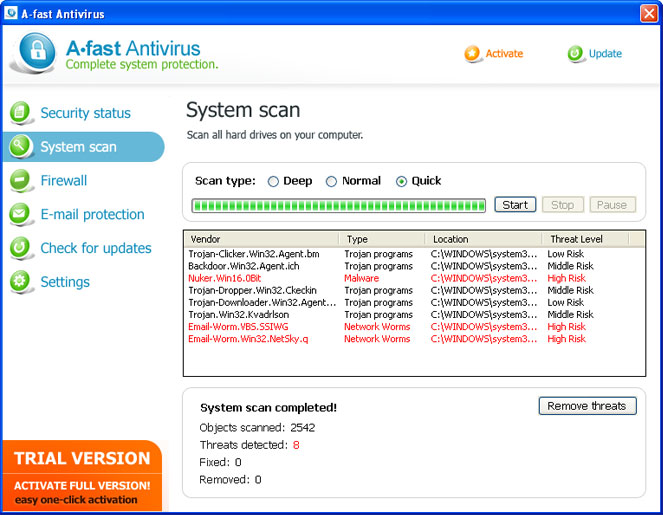The width and height of the screenshot is (663, 515).
Task: Select the Quick scan type
Action: click(x=401, y=181)
